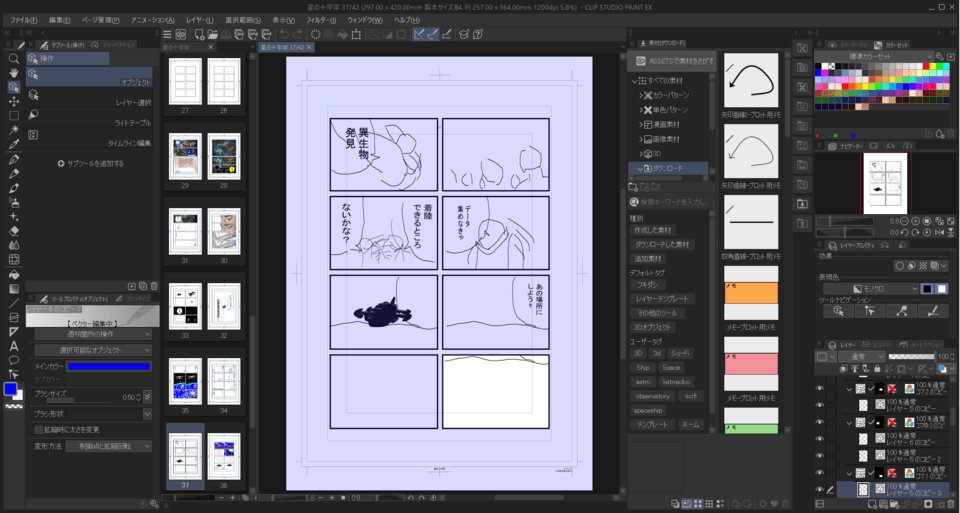
Task: Click New raster layer icon in Layer panel
Action: (872, 505)
